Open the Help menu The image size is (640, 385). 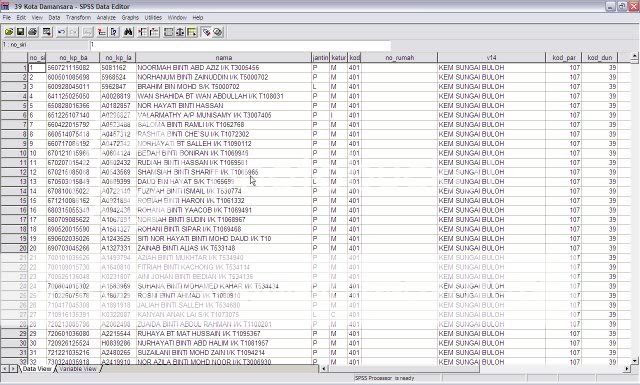click(198, 18)
